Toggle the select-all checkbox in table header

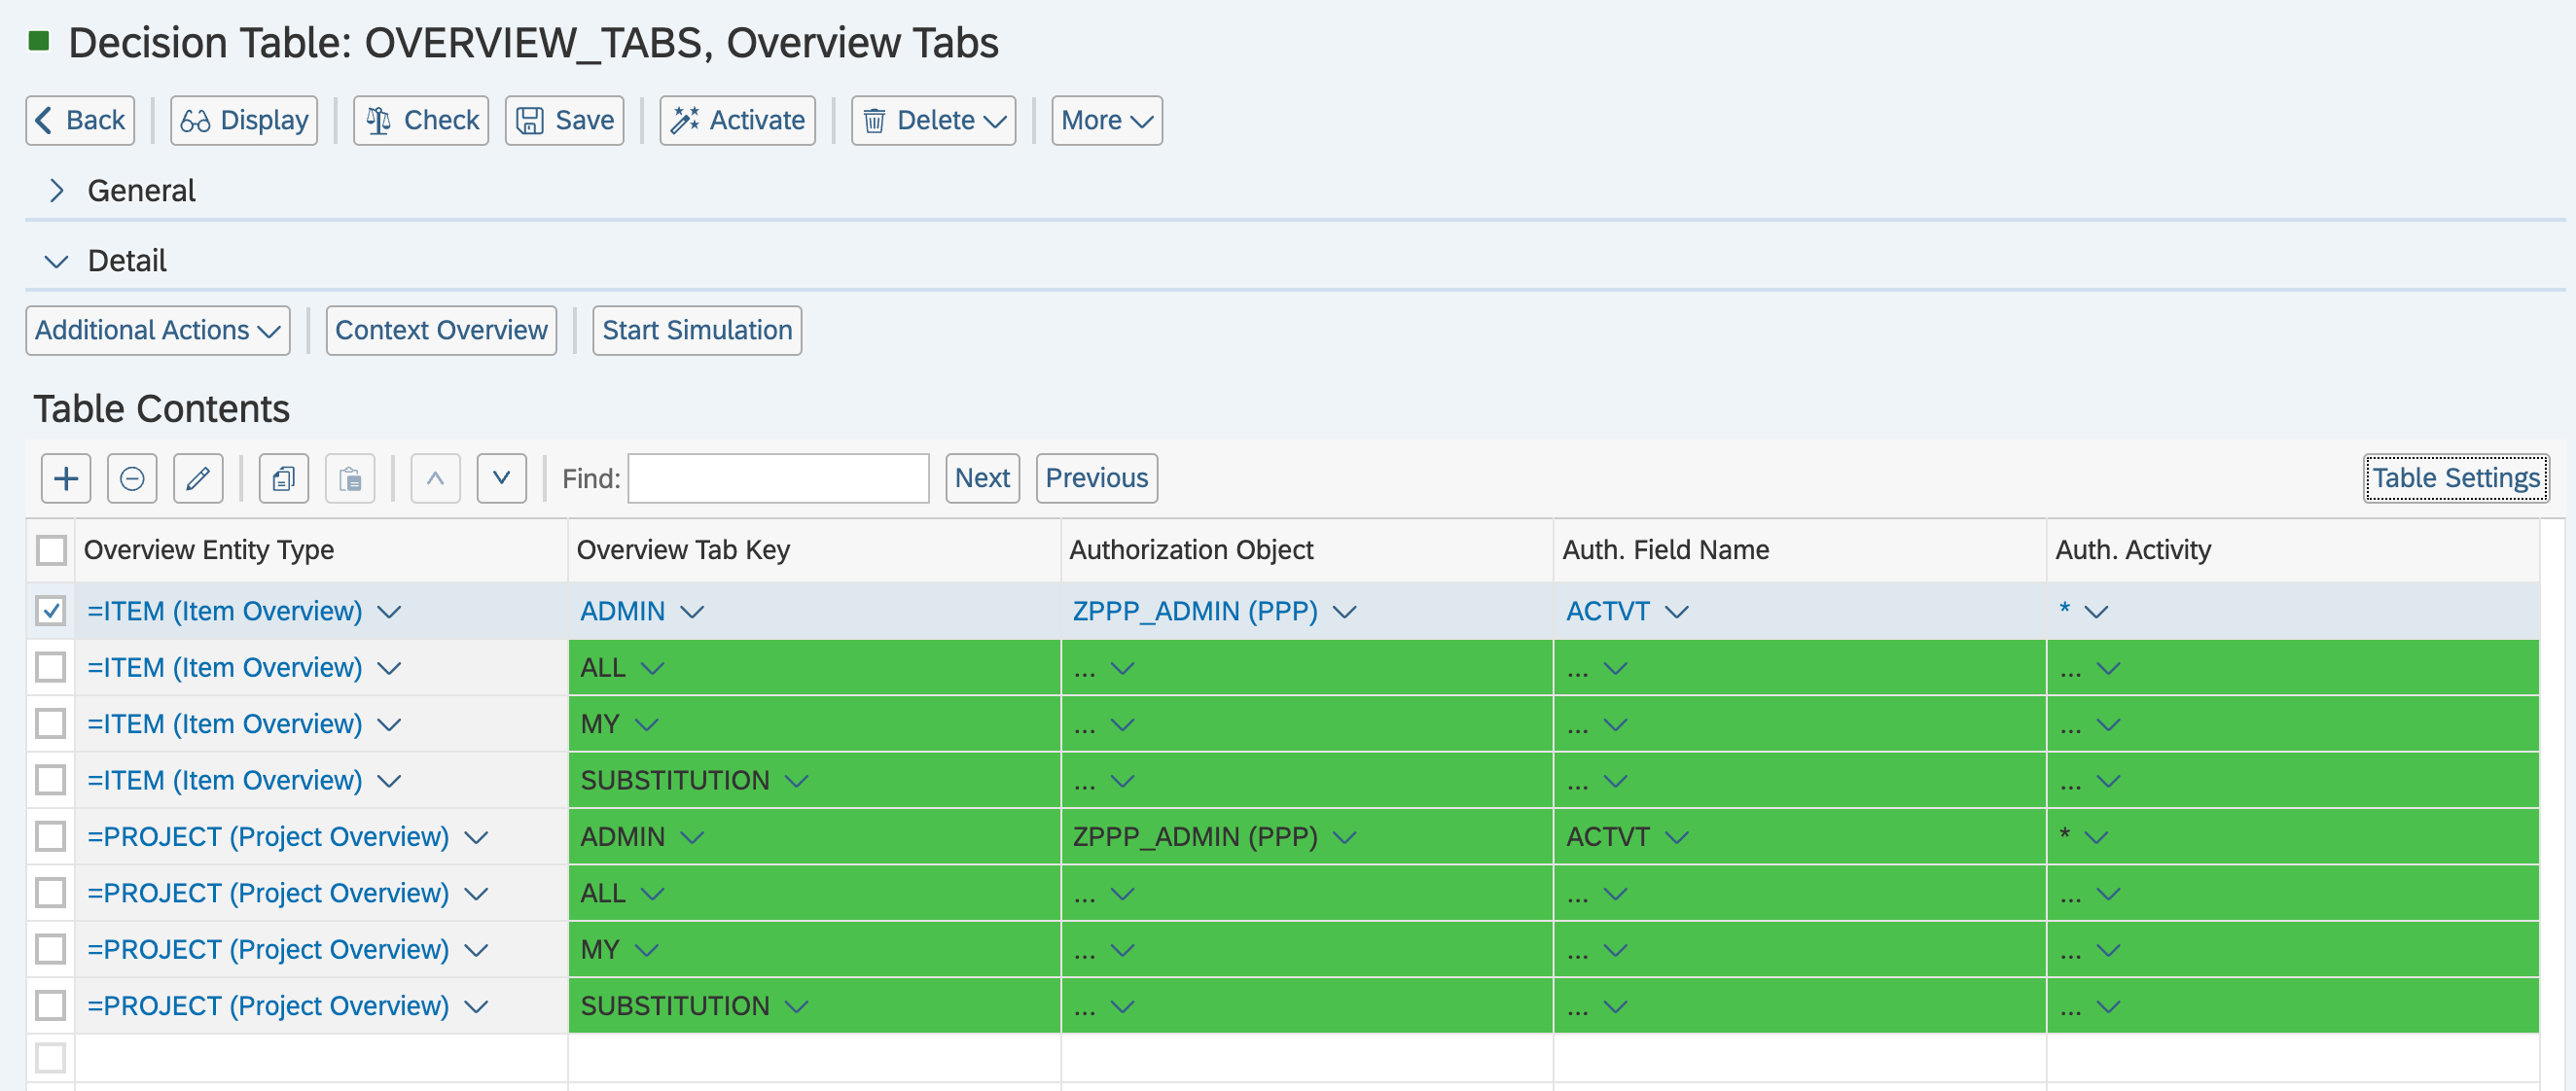pyautogui.click(x=51, y=549)
